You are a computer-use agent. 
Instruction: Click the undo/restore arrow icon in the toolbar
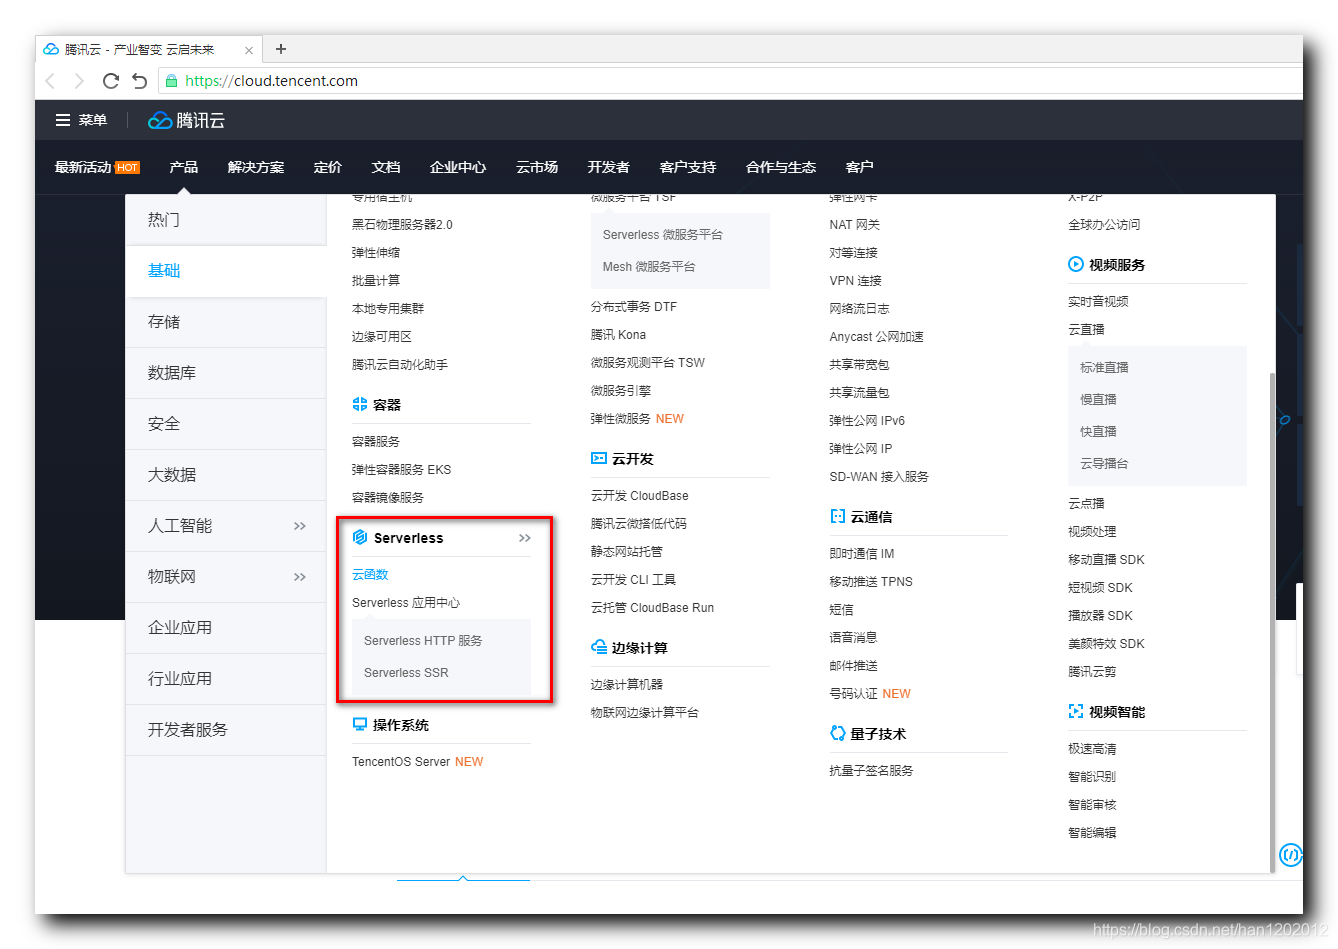click(140, 81)
